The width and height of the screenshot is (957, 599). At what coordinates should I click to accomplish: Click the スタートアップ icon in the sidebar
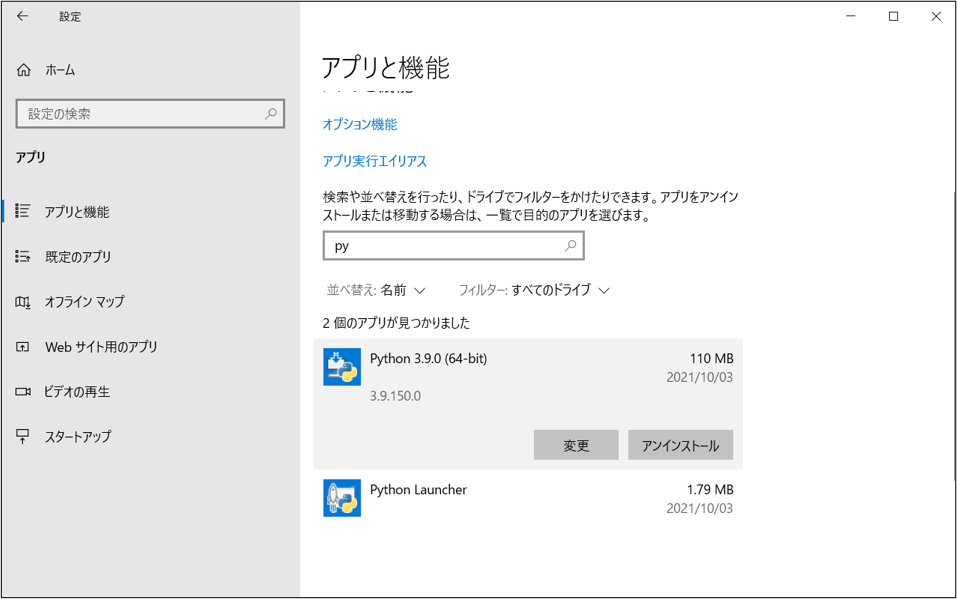(23, 437)
